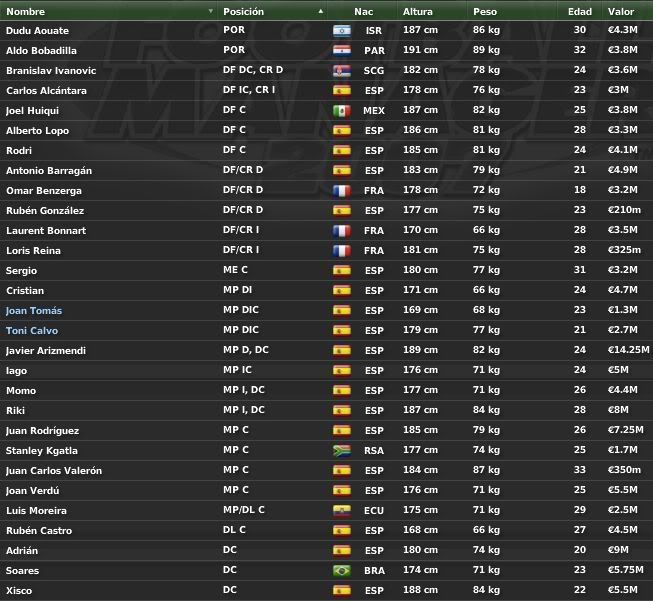The image size is (653, 601).
Task: Click the Spain flag icon for Riki
Action: [342, 411]
